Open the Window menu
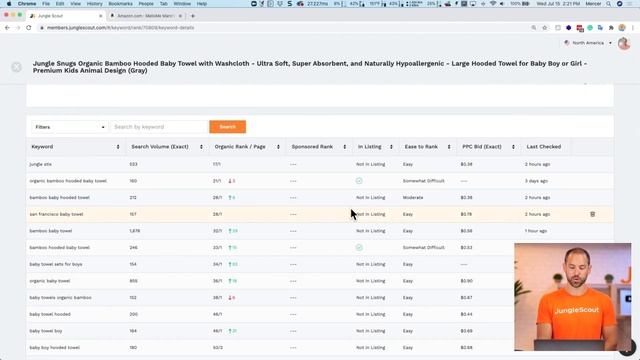 182,4
